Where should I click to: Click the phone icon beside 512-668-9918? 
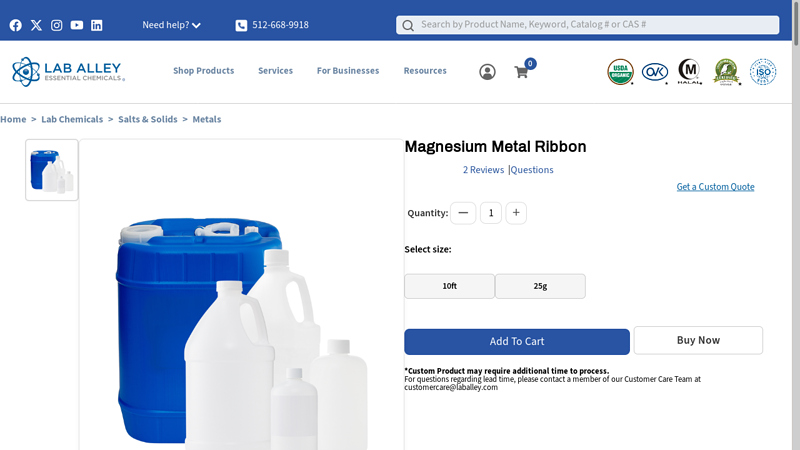tap(241, 26)
